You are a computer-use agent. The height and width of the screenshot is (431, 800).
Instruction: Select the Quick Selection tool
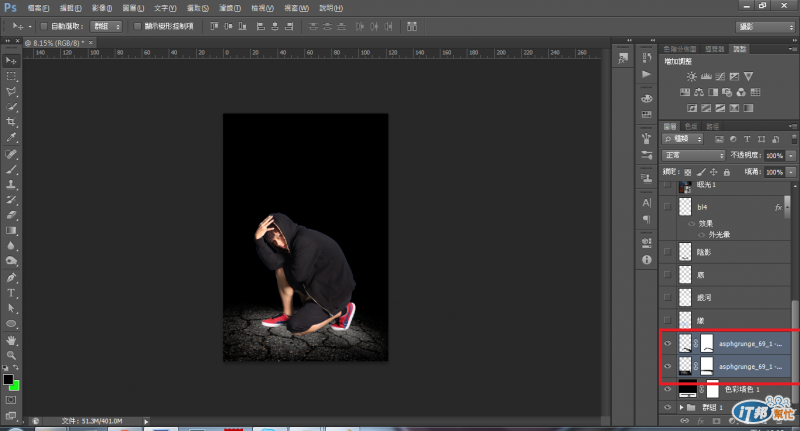tap(11, 107)
